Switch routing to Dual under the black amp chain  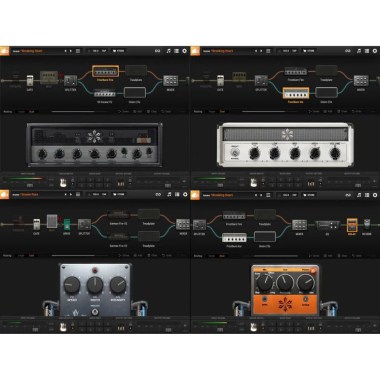coord(32,112)
